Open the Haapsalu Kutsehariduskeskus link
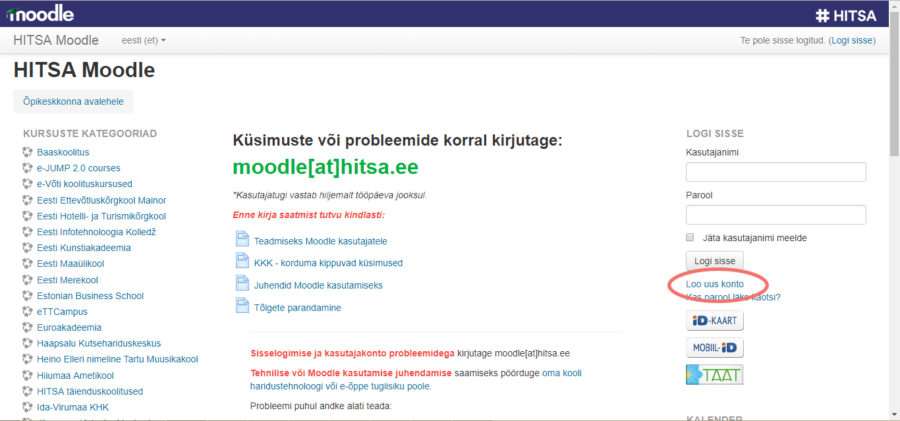The width and height of the screenshot is (900, 421). point(99,343)
